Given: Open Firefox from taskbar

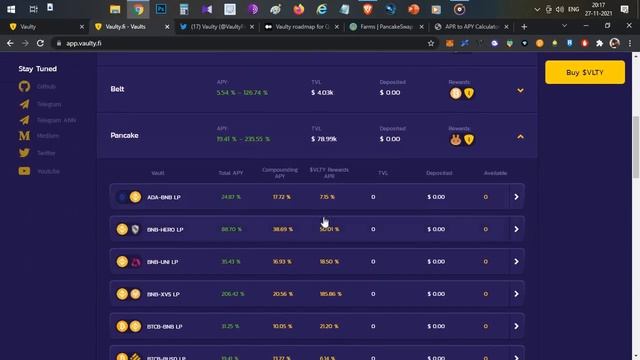Looking at the screenshot, I should 299,9.
